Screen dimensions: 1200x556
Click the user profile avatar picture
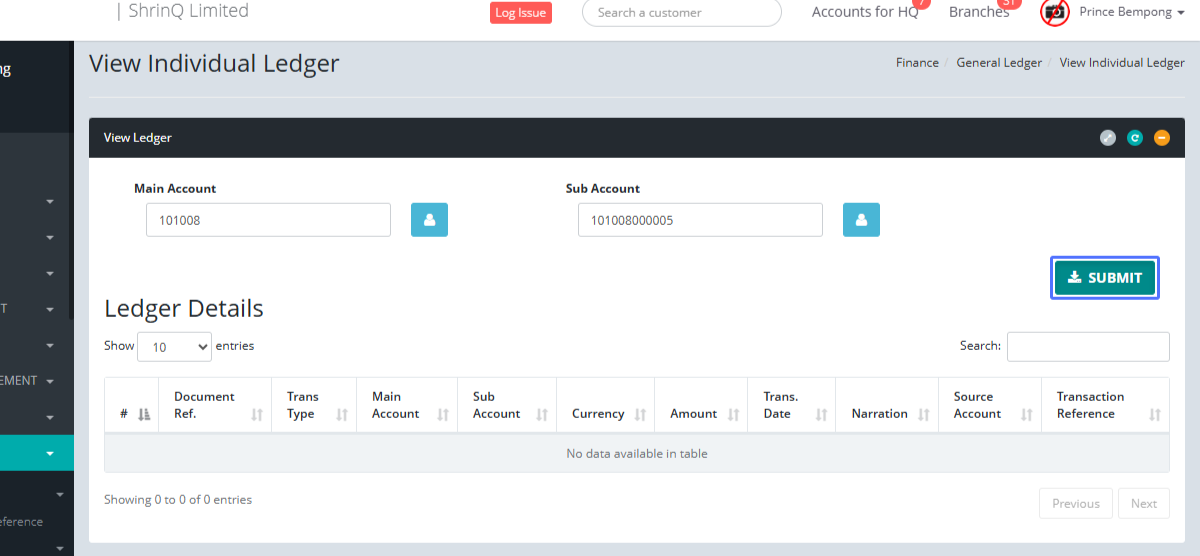[1055, 13]
